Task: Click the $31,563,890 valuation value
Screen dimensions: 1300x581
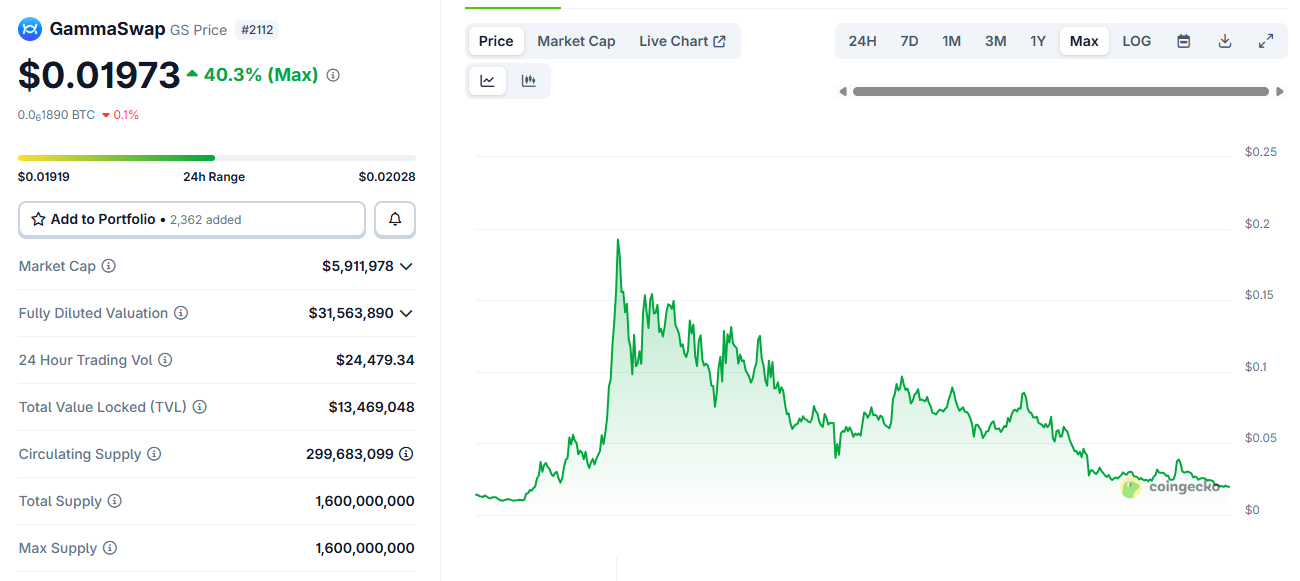Action: point(351,313)
